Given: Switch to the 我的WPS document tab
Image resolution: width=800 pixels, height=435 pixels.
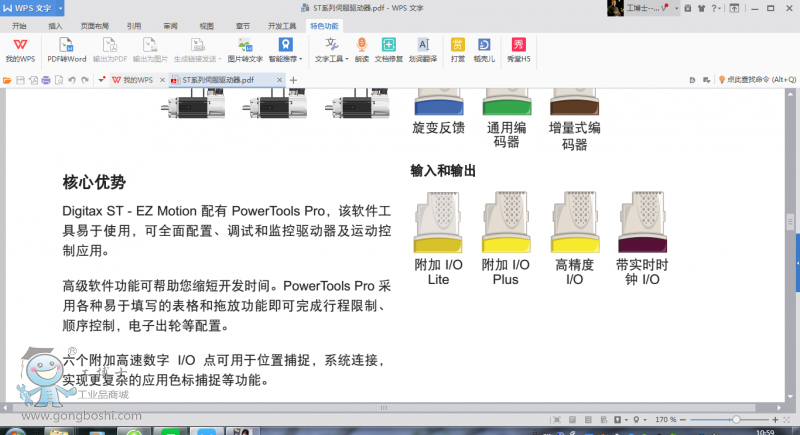Looking at the screenshot, I should pyautogui.click(x=133, y=79).
